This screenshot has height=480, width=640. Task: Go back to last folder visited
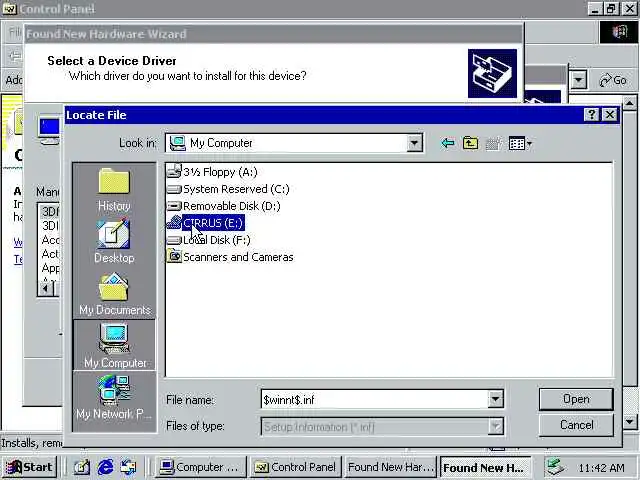click(x=448, y=143)
